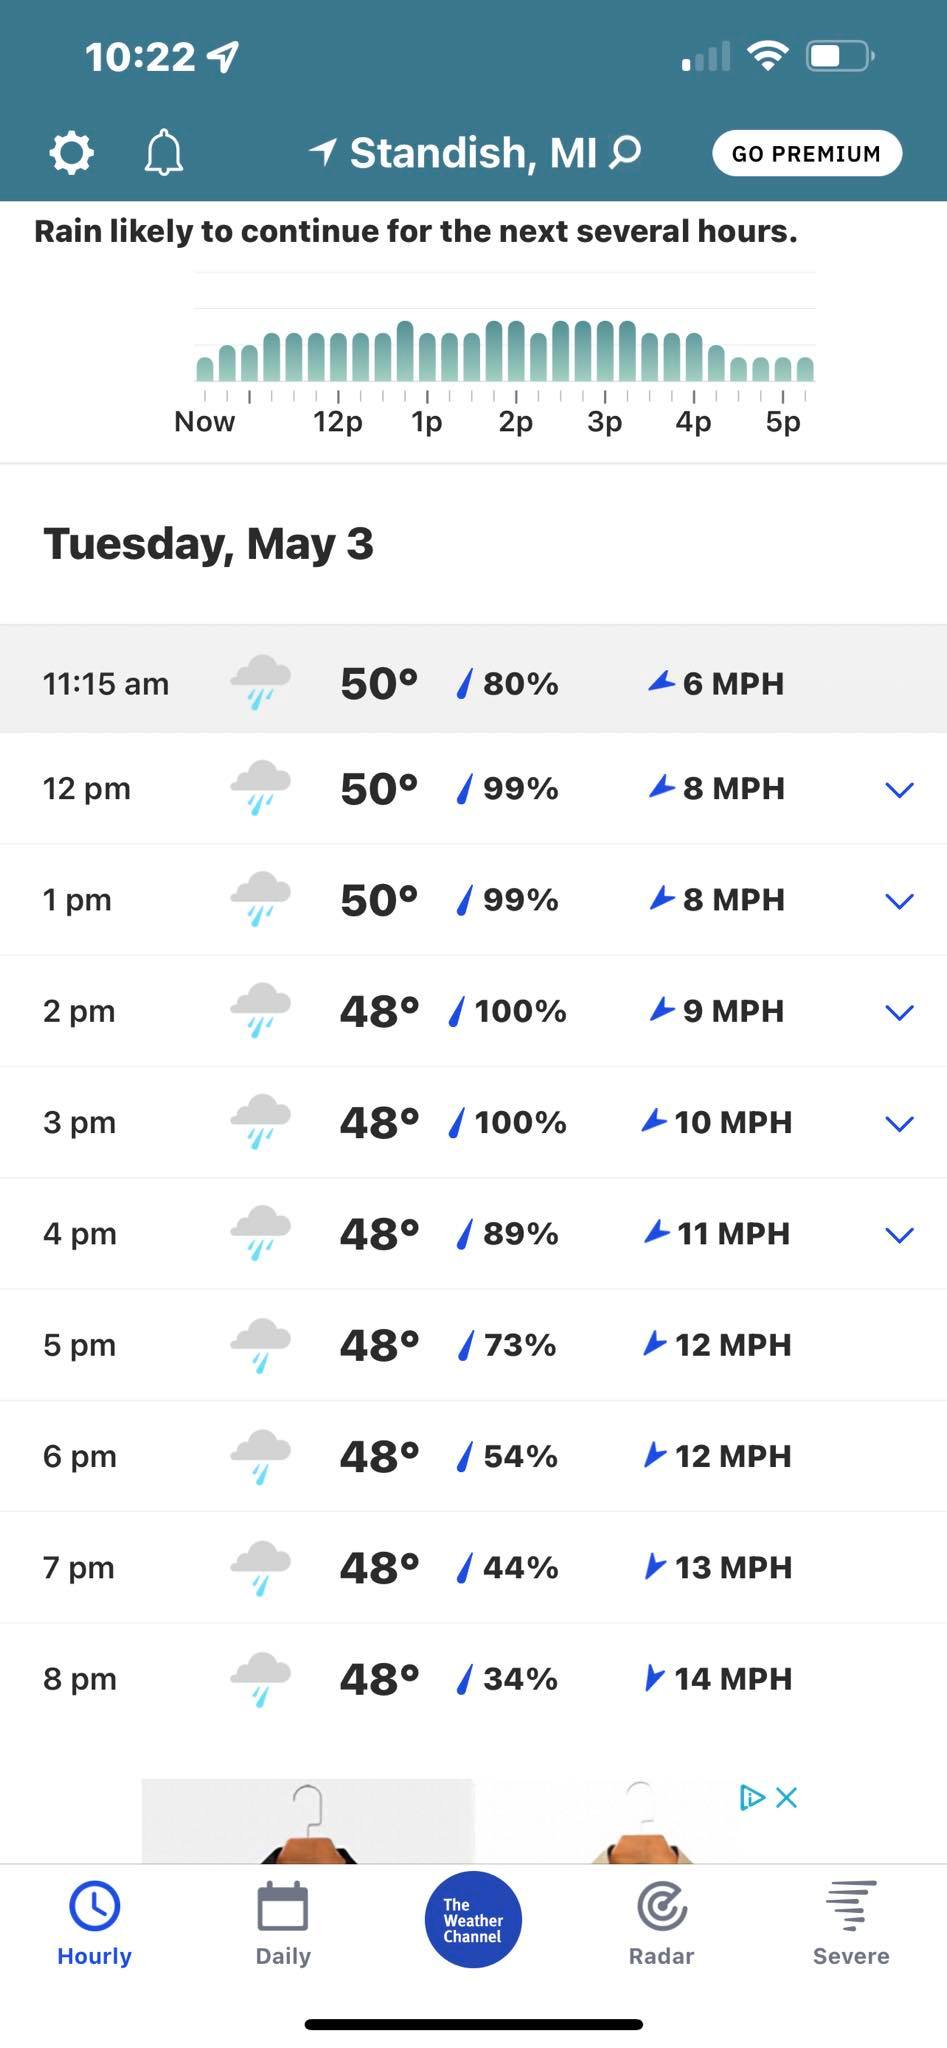Expand the 4 pm forecast chevron

(899, 1235)
